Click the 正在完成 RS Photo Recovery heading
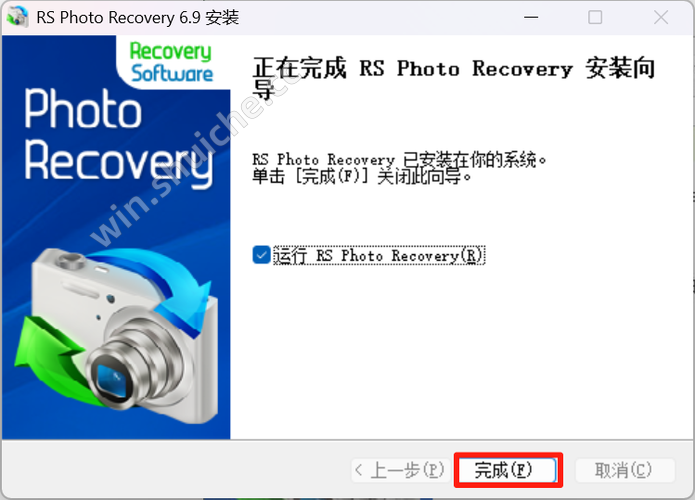This screenshot has height=500, width=695. point(453,78)
